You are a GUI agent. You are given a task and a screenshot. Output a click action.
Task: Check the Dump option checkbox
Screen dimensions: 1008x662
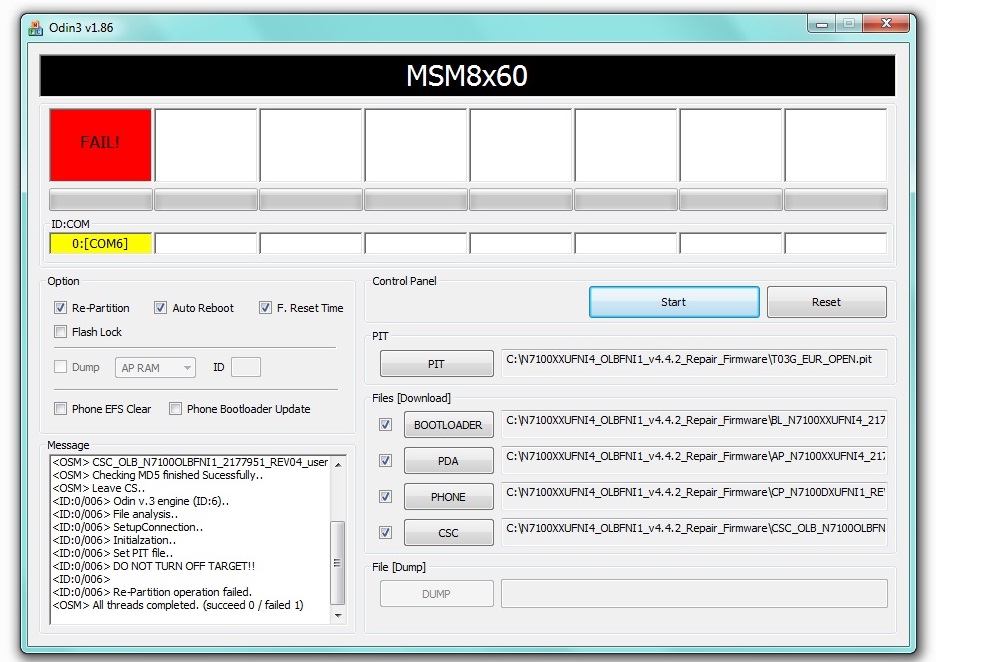[x=60, y=367]
